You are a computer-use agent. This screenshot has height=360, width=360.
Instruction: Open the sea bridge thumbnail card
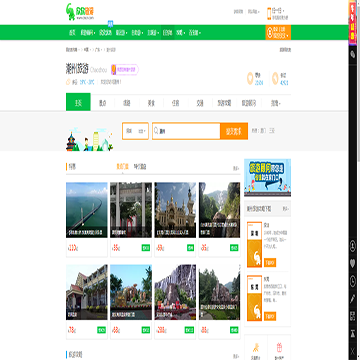coord(87,210)
